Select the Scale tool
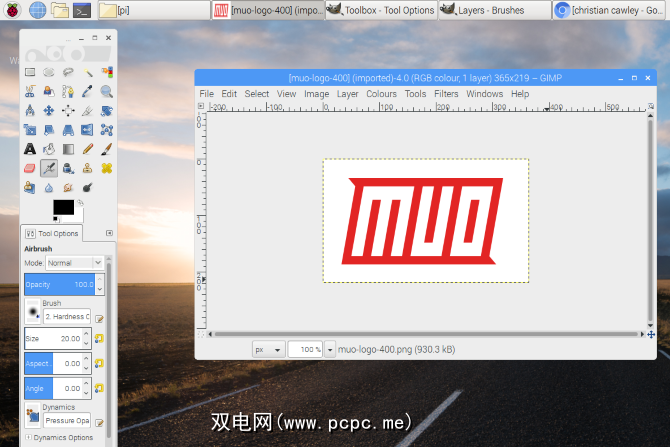Screen dimensions: 670x447 click(30, 130)
